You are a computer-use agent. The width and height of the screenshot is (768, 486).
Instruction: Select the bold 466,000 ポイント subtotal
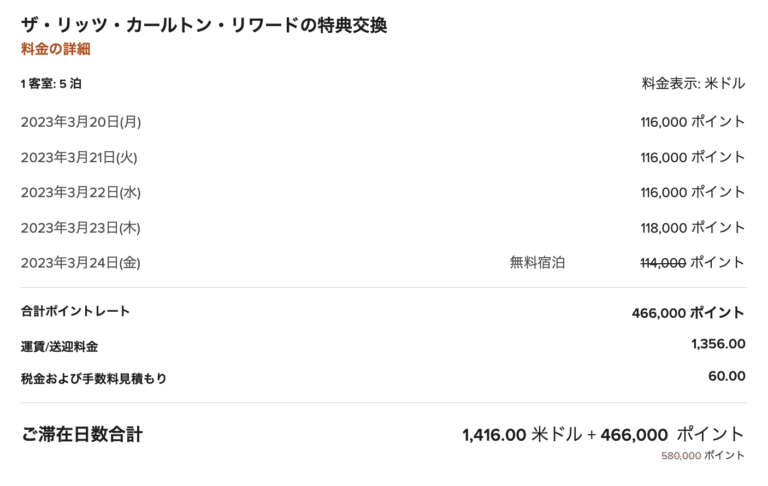tap(688, 313)
